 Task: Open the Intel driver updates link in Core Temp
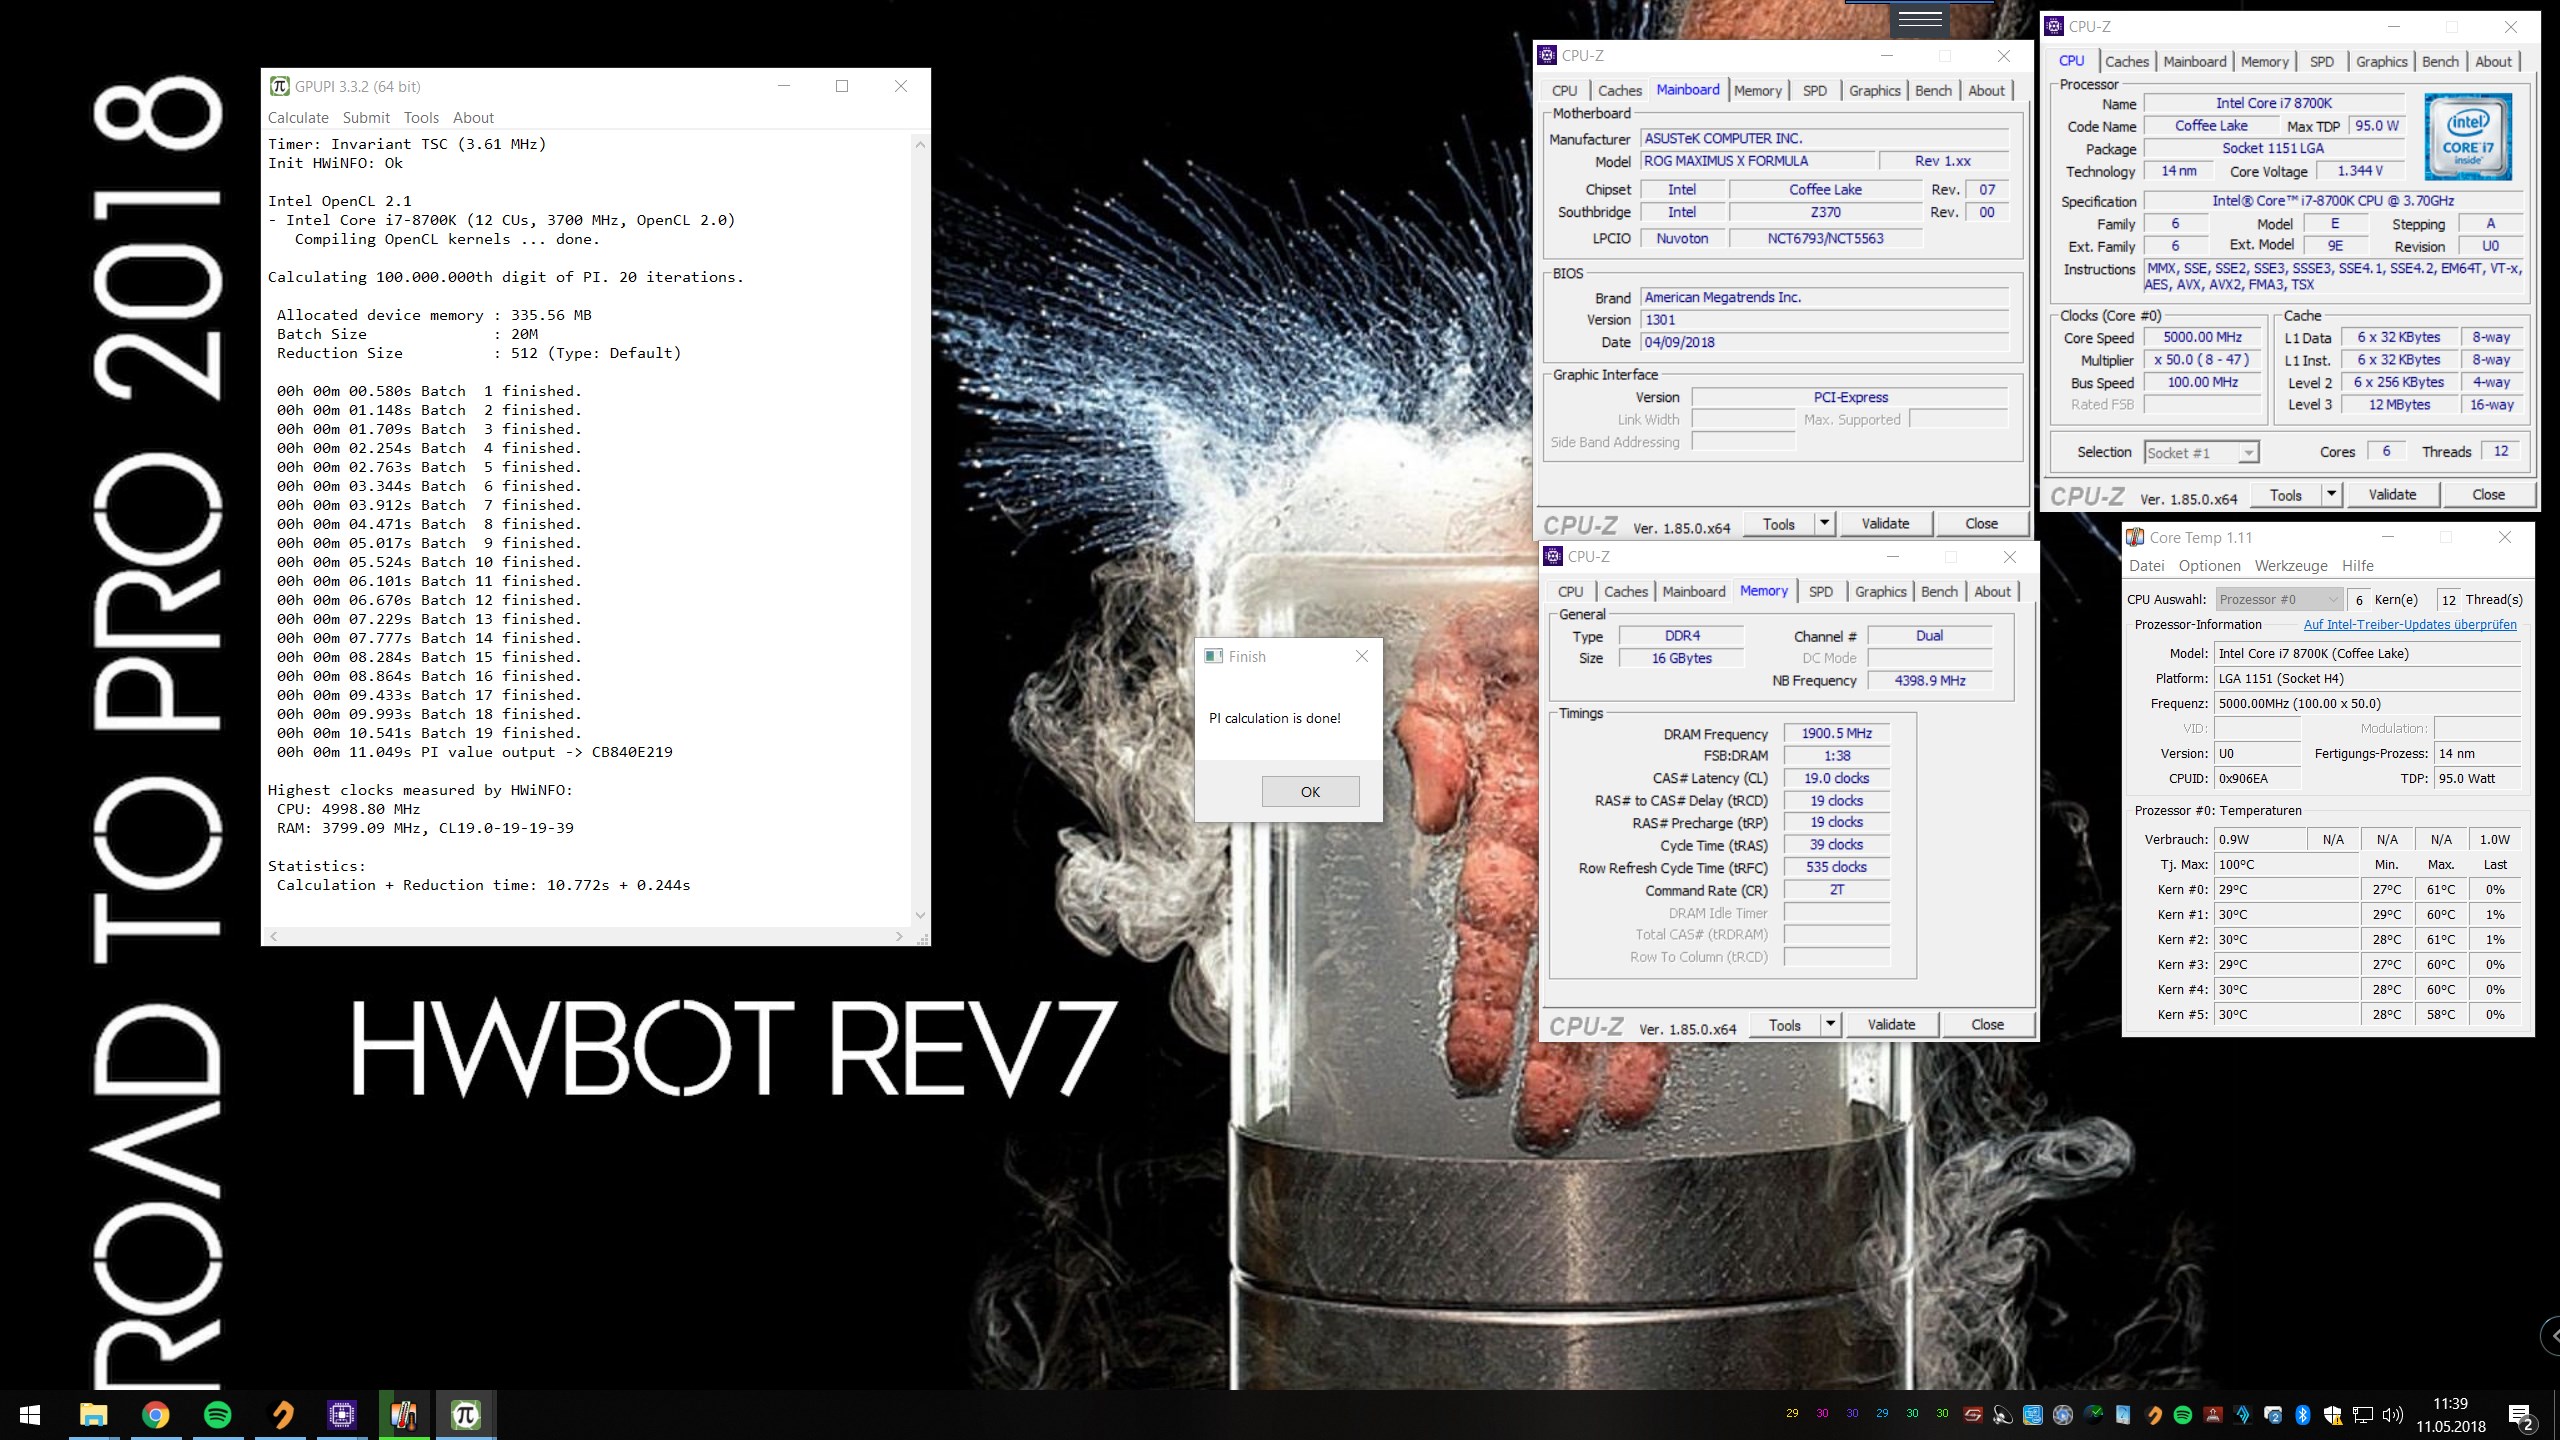point(2410,624)
